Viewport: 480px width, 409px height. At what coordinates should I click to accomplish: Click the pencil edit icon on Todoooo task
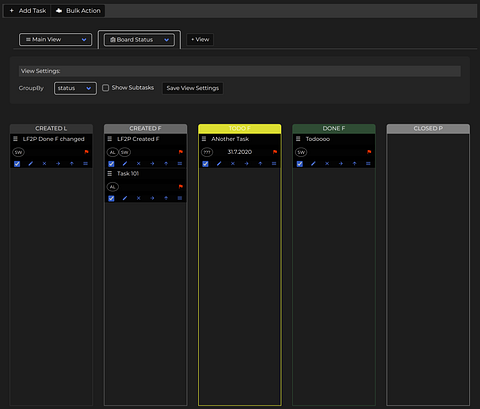coord(313,164)
